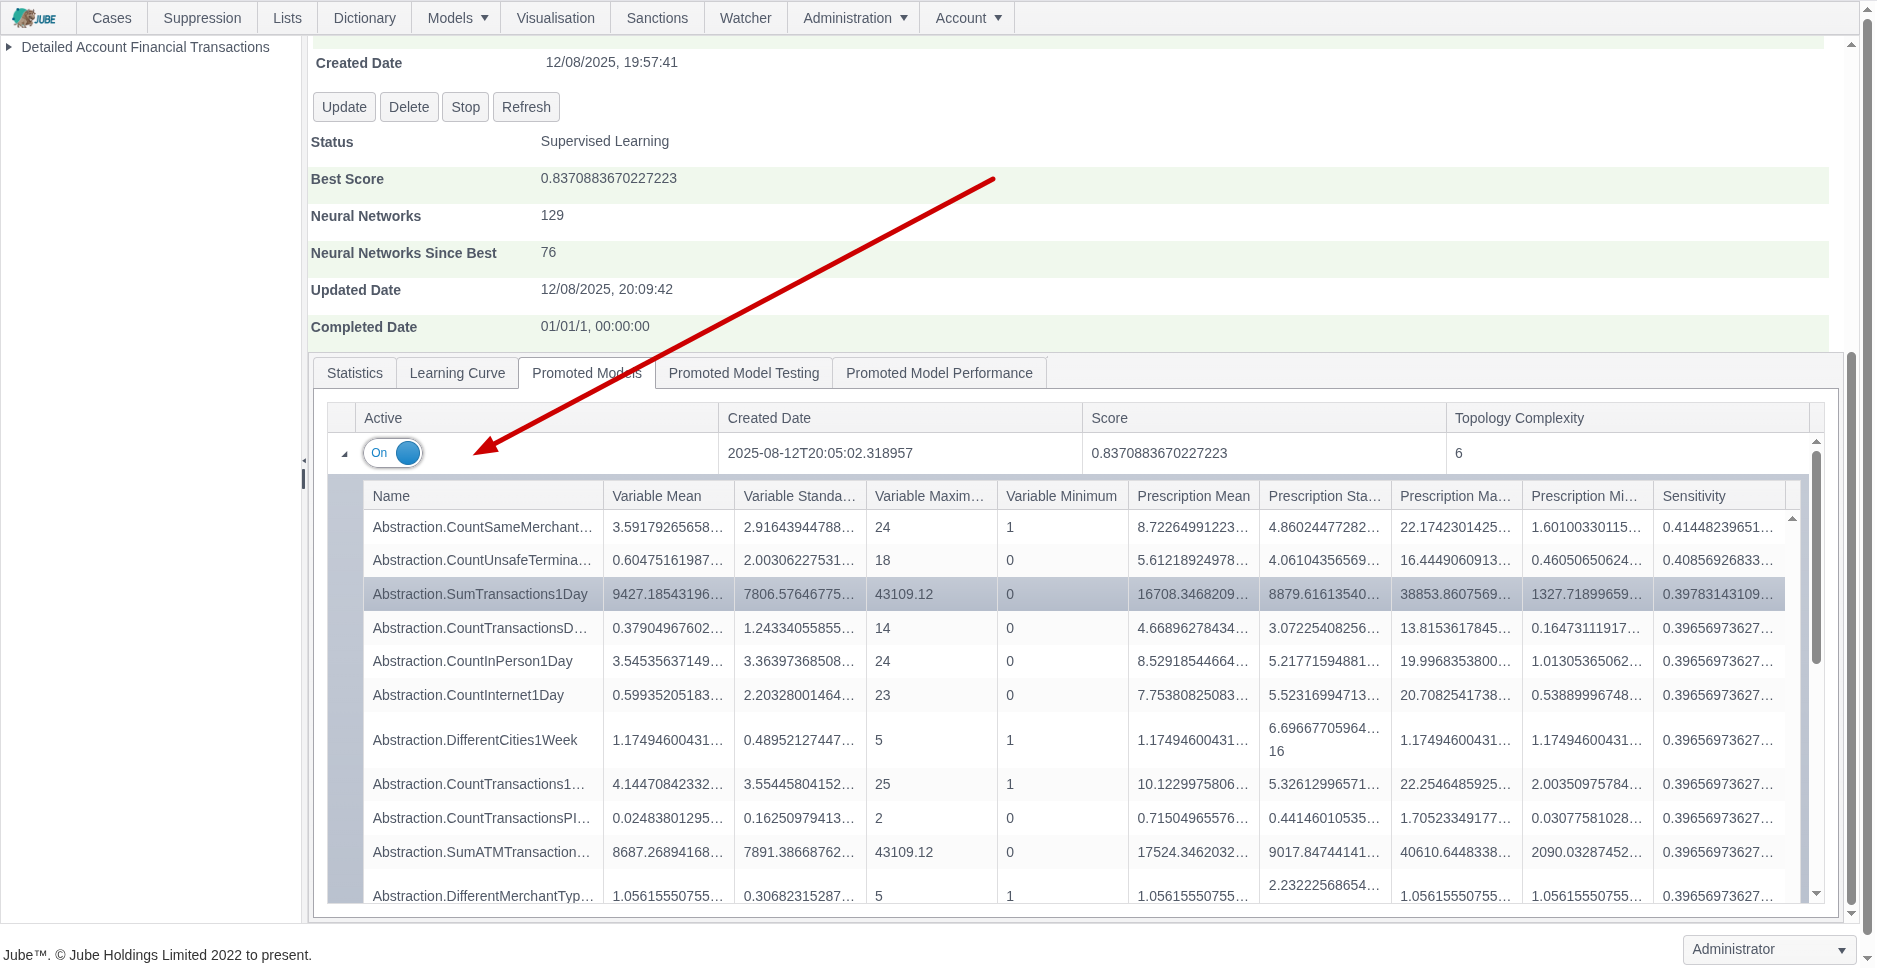
Task: Open the Administration dropdown menu
Action: [x=854, y=18]
